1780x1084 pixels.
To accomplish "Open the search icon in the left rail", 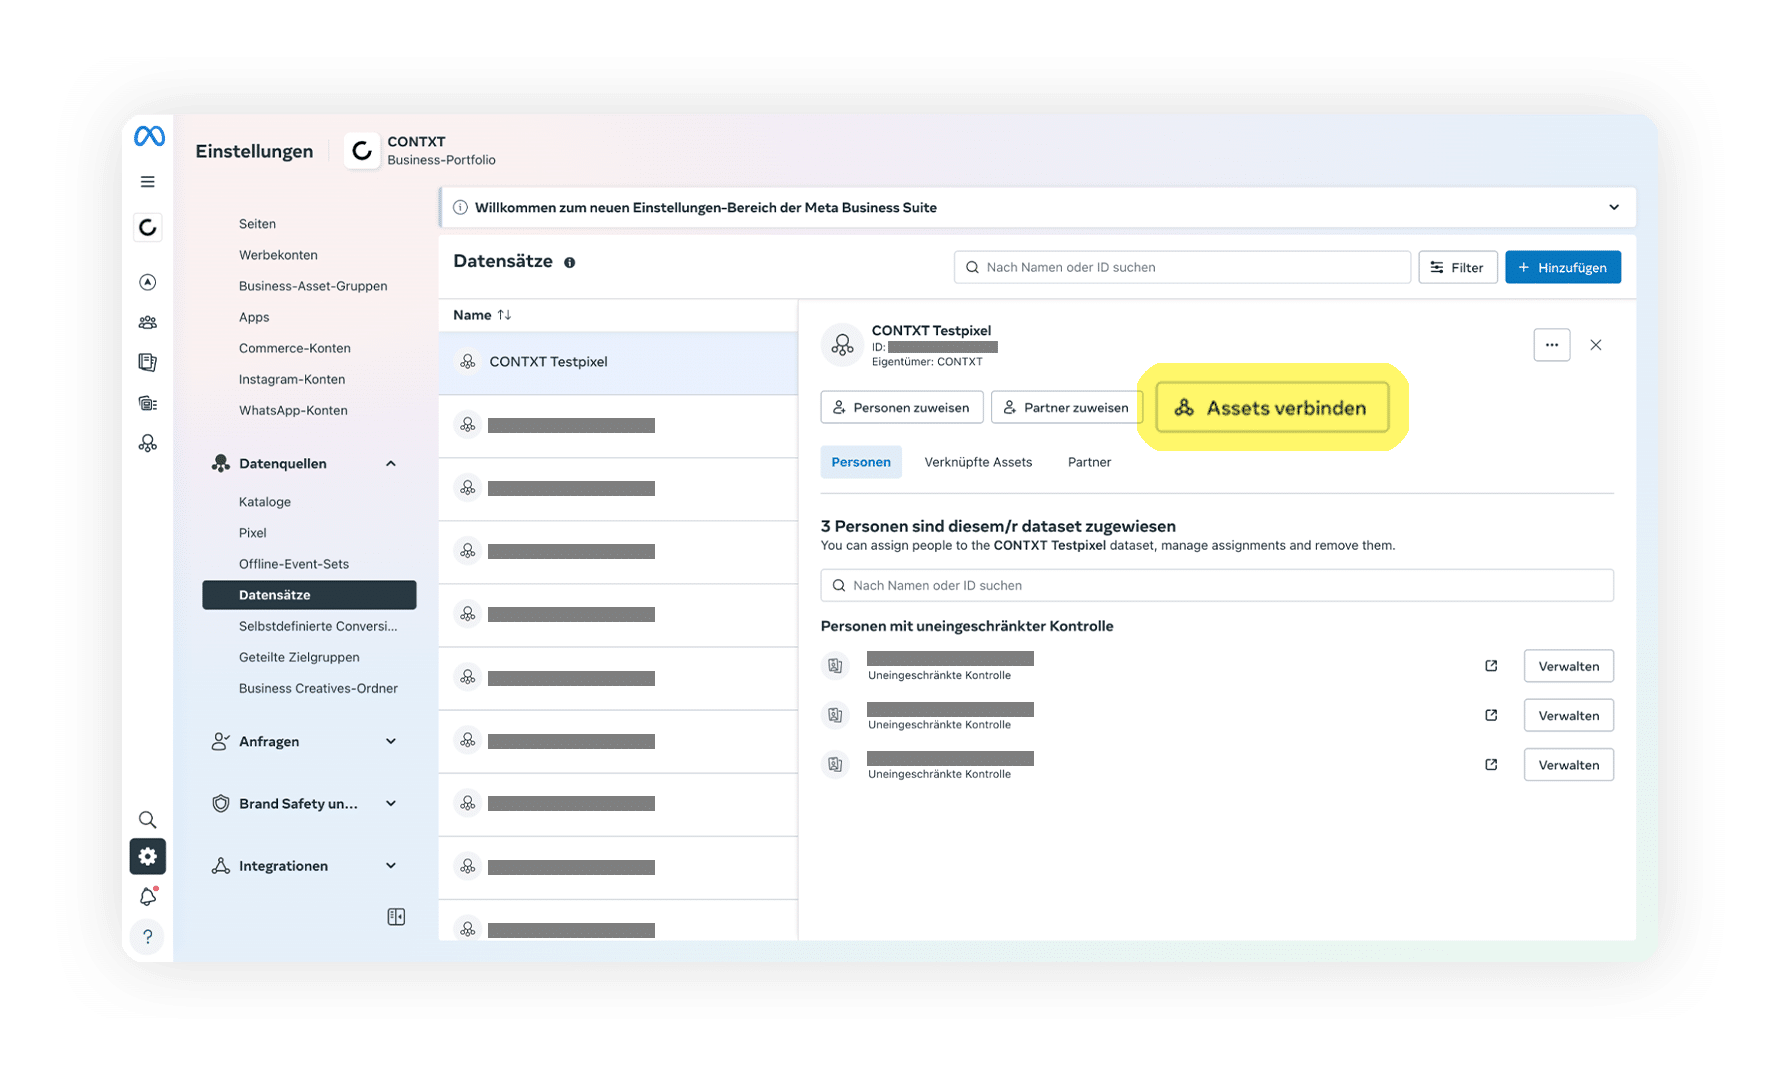I will pyautogui.click(x=148, y=820).
